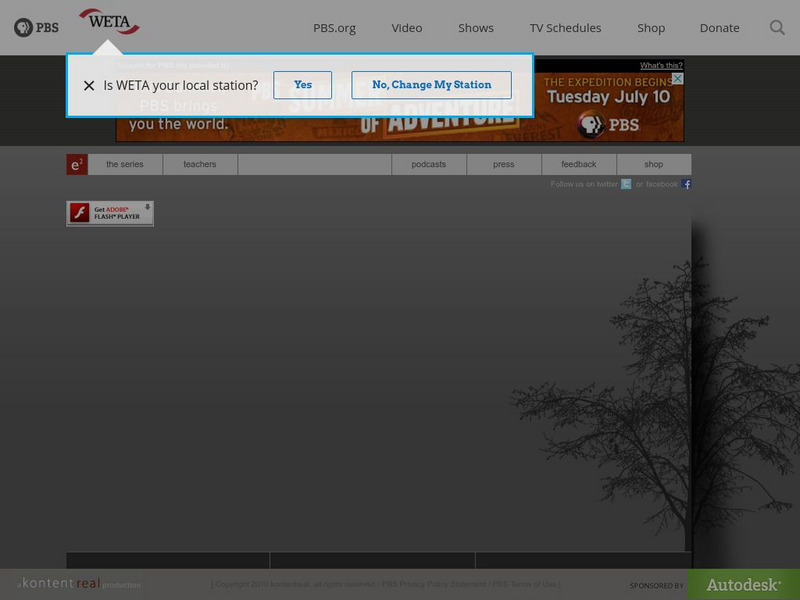
Task: Select the podcasts tab
Action: click(x=429, y=164)
